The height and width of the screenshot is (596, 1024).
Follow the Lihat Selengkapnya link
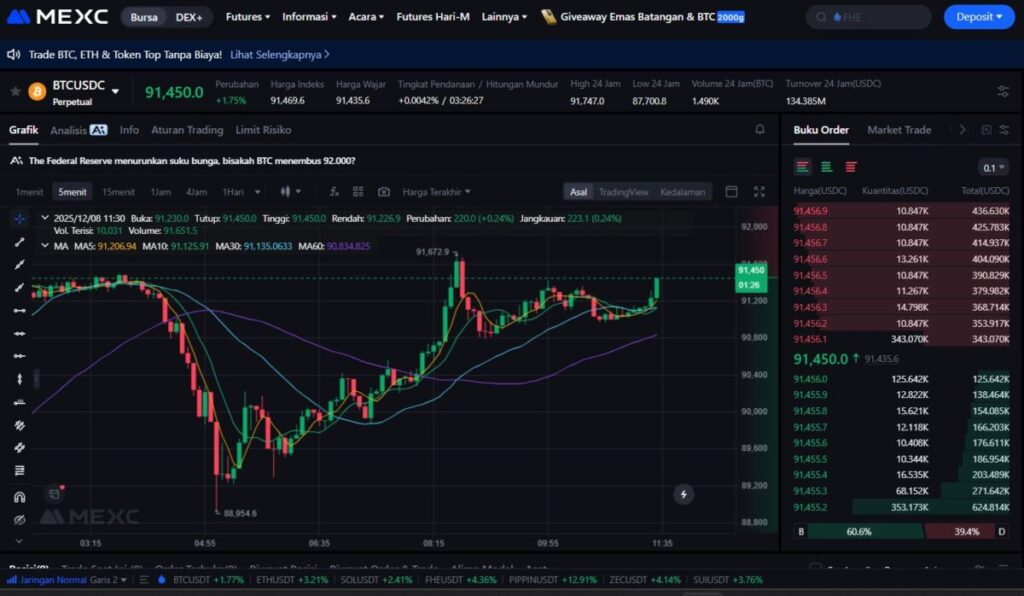(280, 54)
